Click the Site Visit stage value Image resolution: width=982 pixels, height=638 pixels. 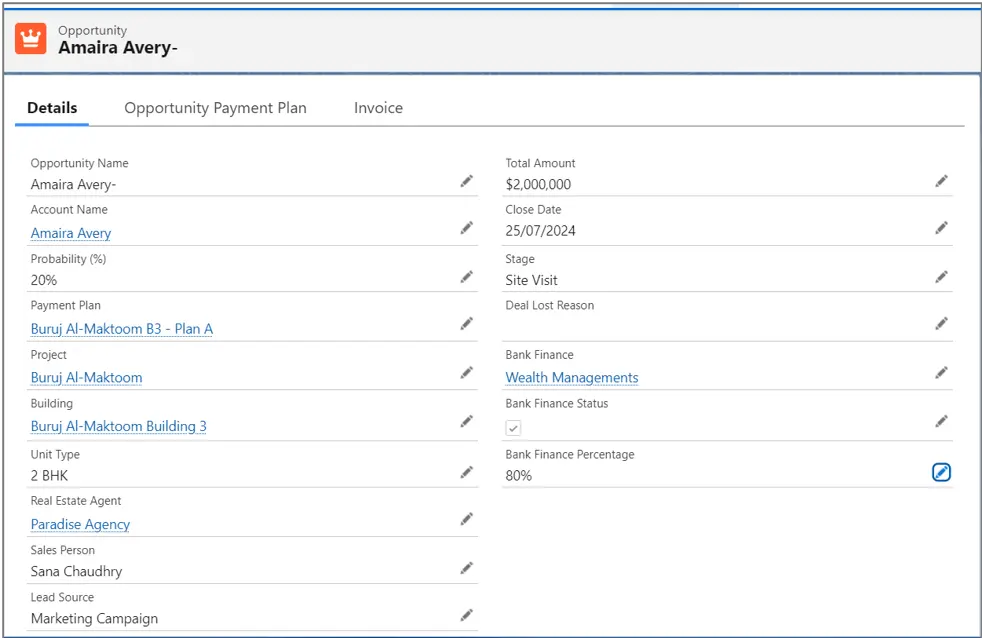pos(531,280)
